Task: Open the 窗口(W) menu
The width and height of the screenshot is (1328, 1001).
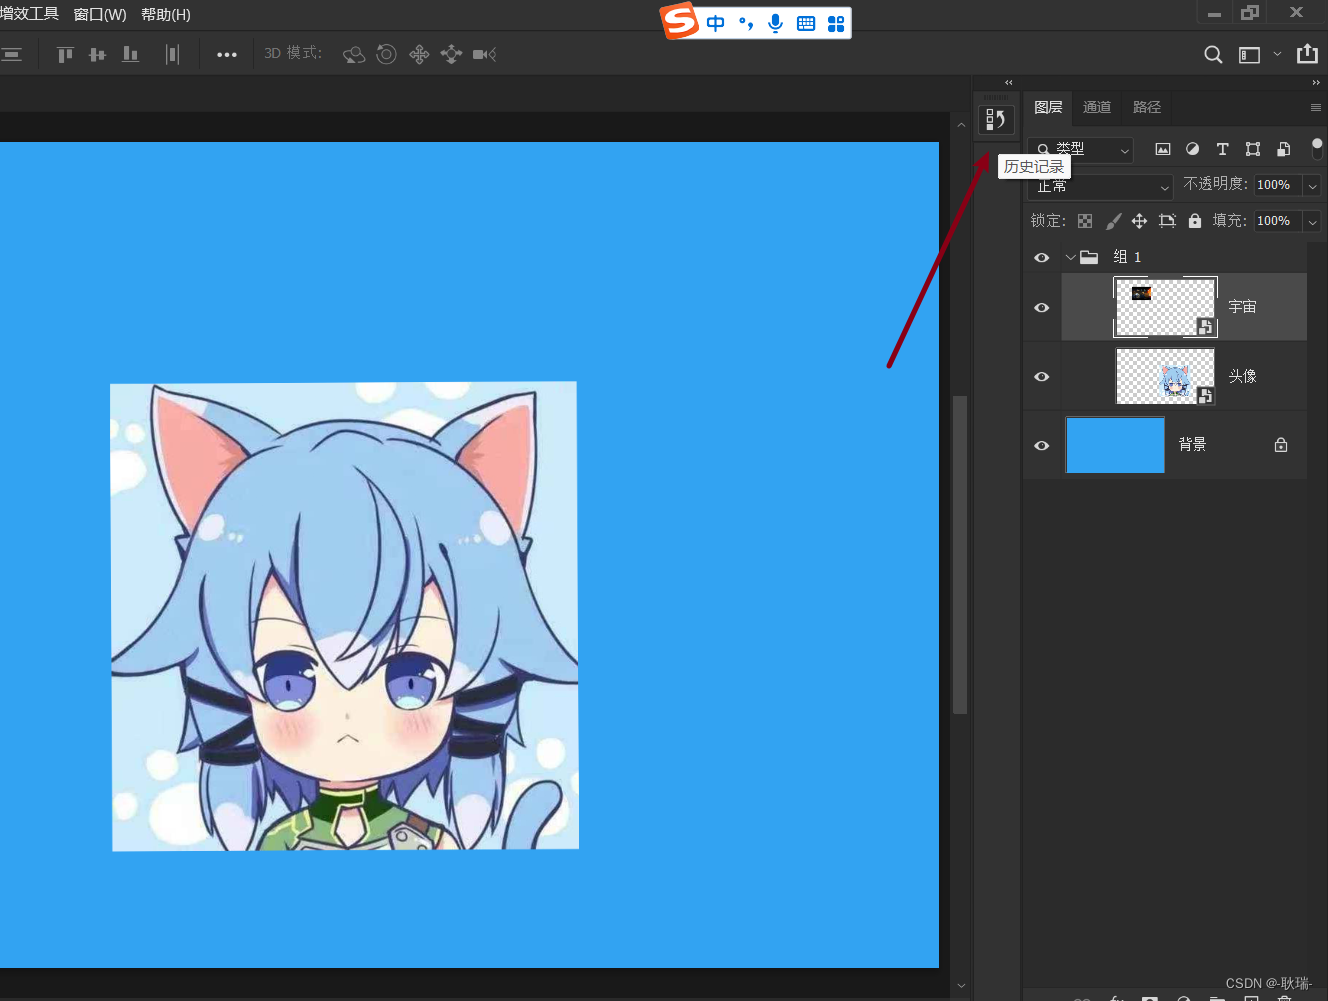Action: [100, 15]
